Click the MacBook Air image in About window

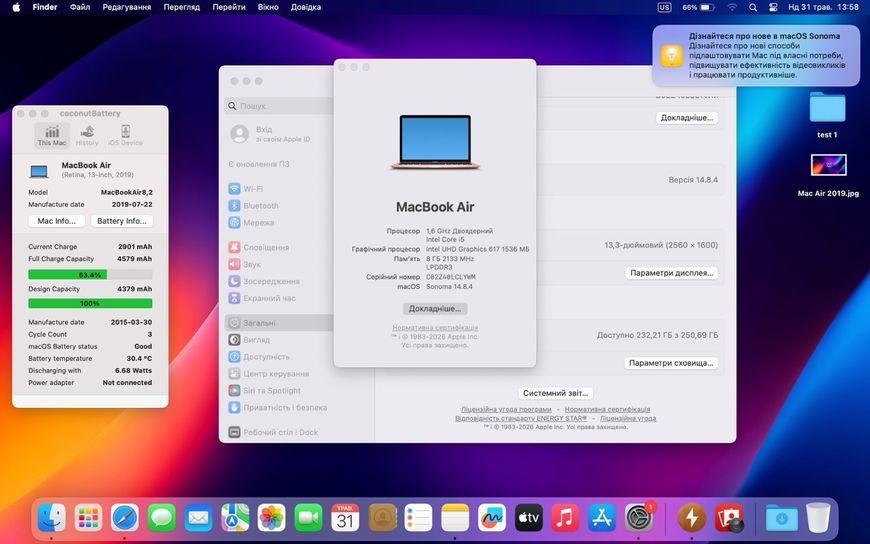pyautogui.click(x=435, y=142)
